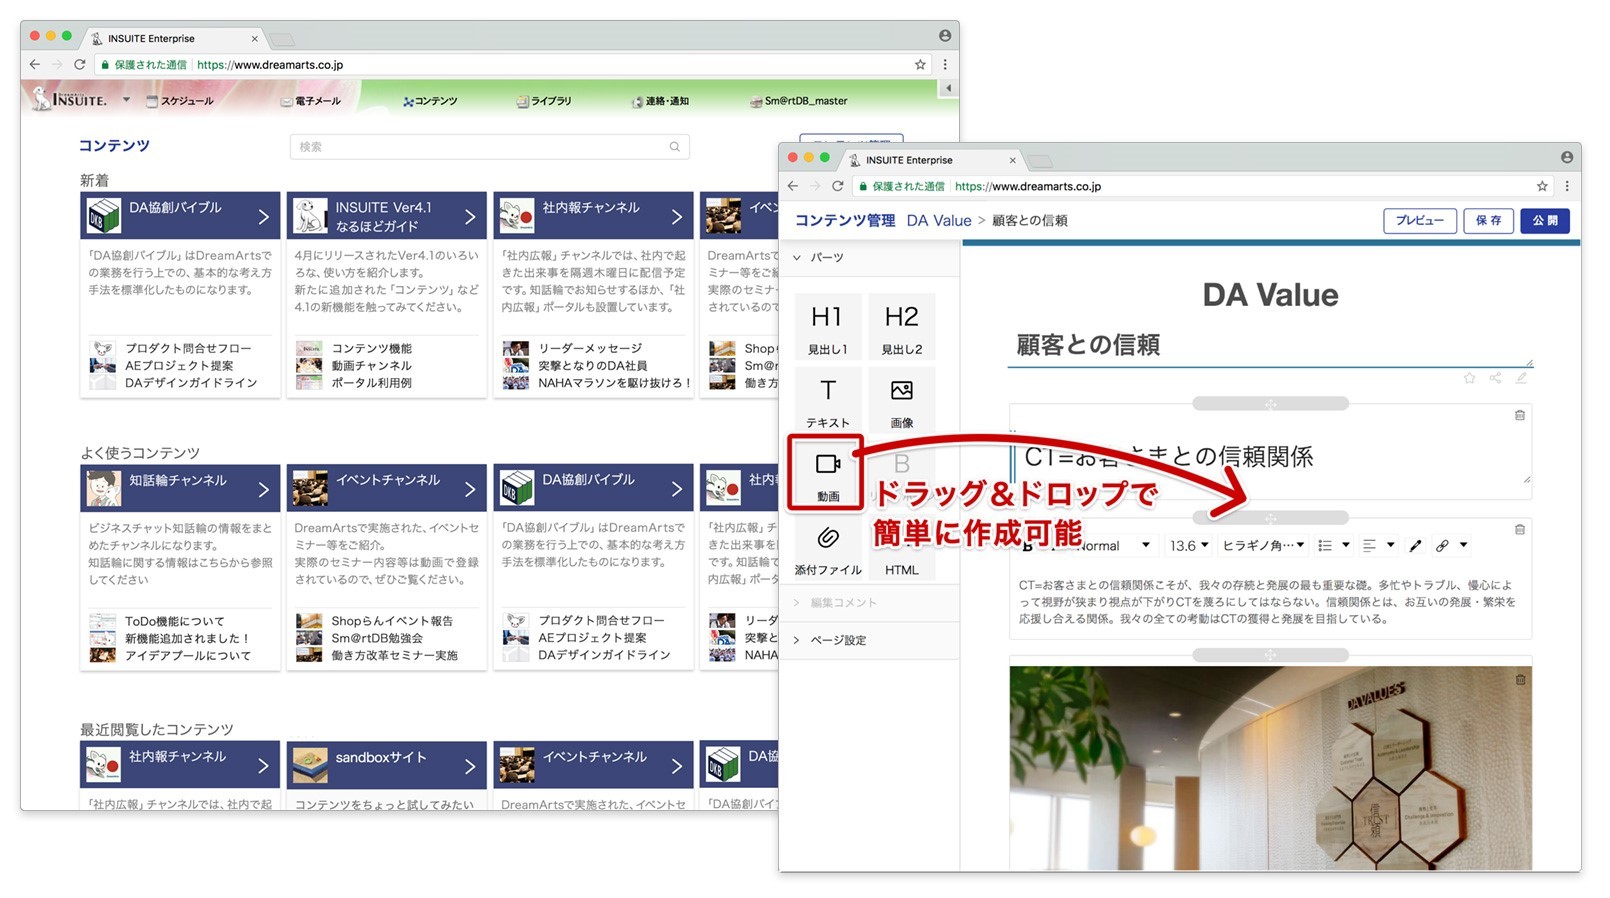Open the DA Value breadcrumb link

pyautogui.click(x=939, y=221)
